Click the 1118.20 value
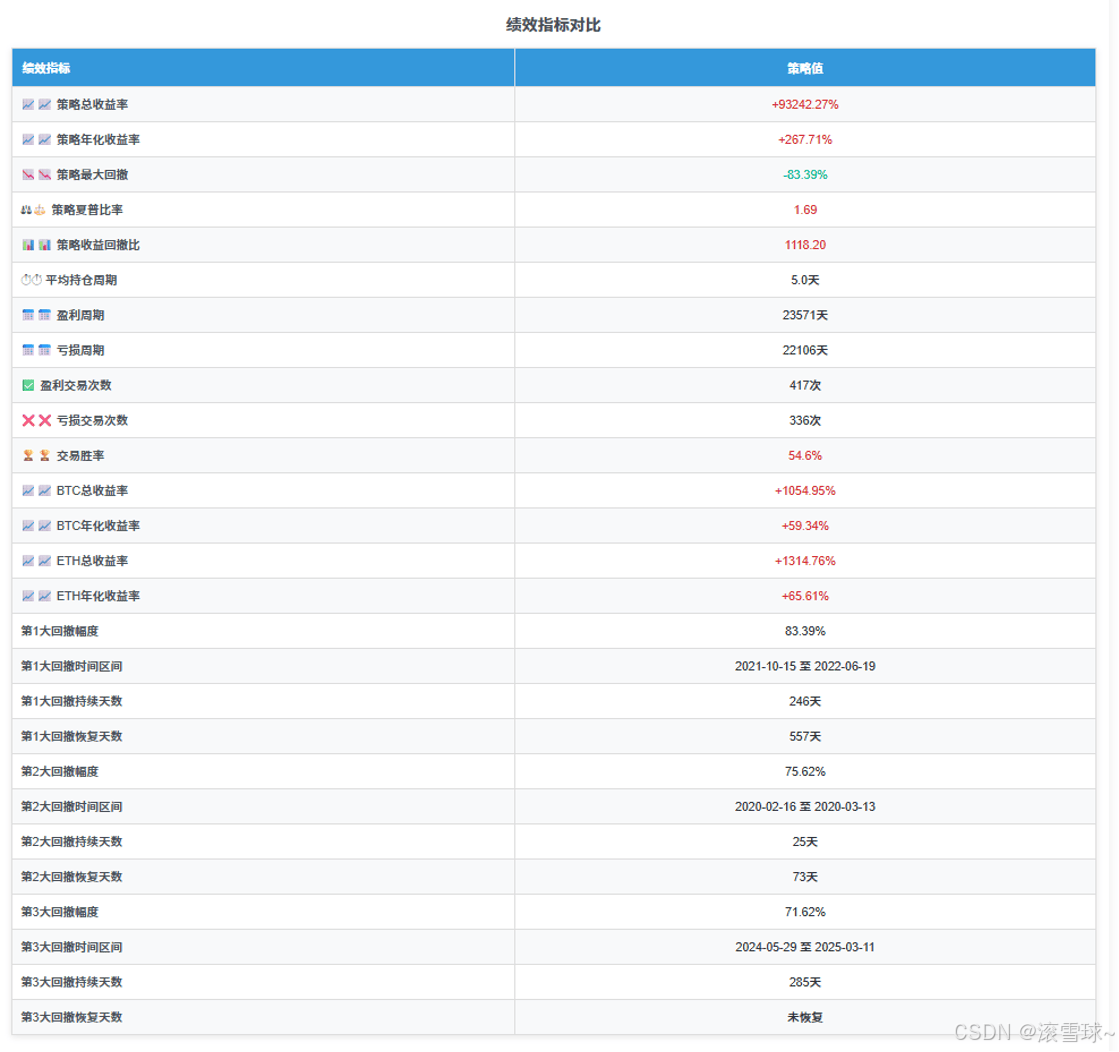 coord(805,245)
